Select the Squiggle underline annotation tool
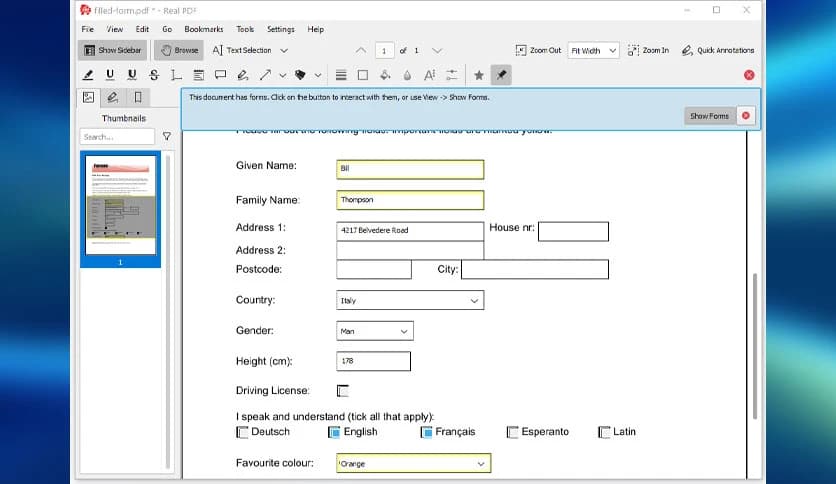This screenshot has width=836, height=484. [132, 75]
